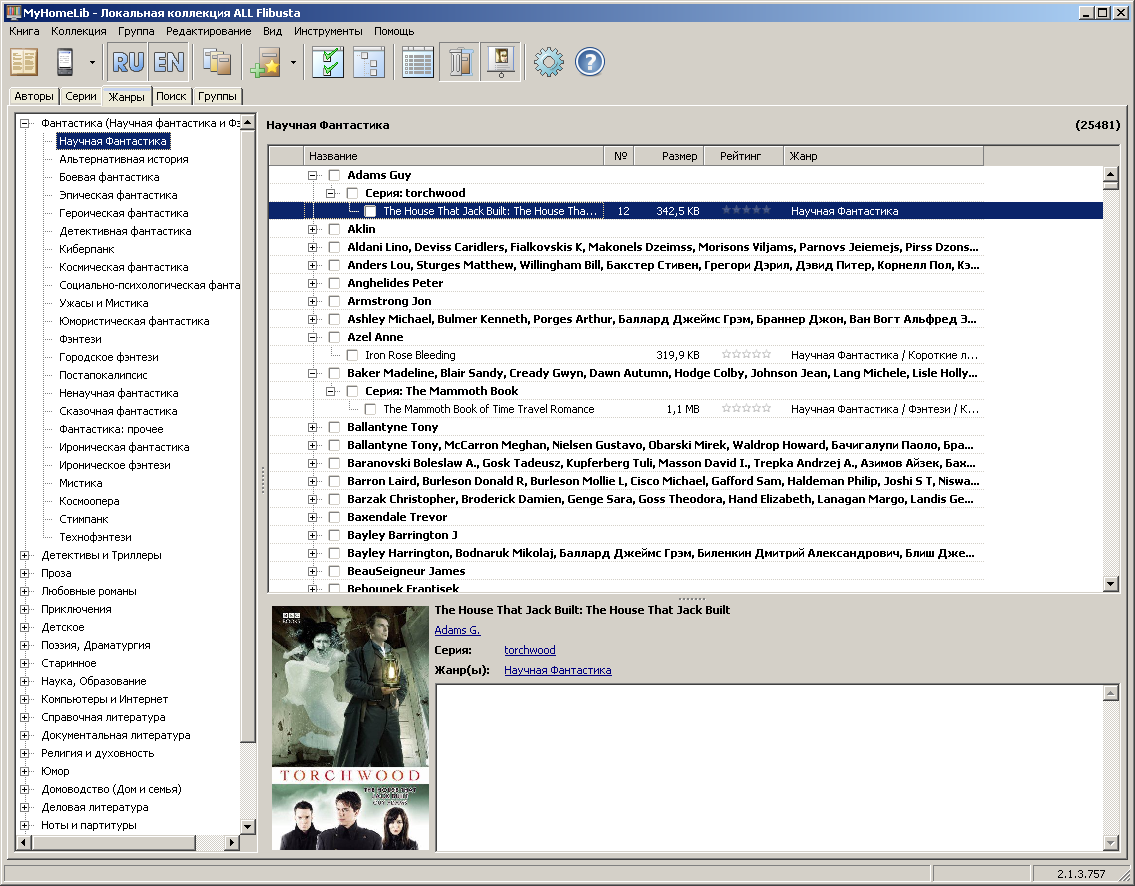Check the Anghelides Peter checkbox
Screen dimensions: 1135x886
[334, 283]
